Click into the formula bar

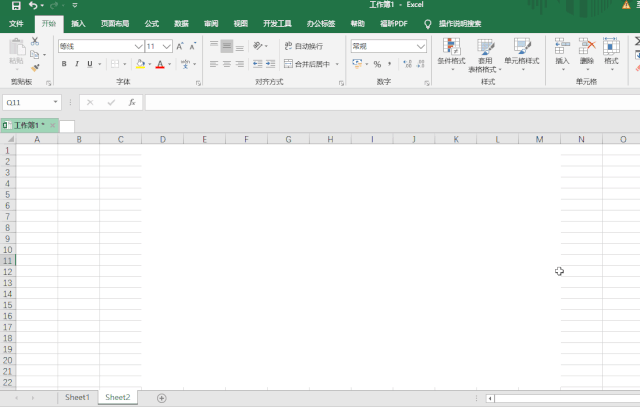392,102
